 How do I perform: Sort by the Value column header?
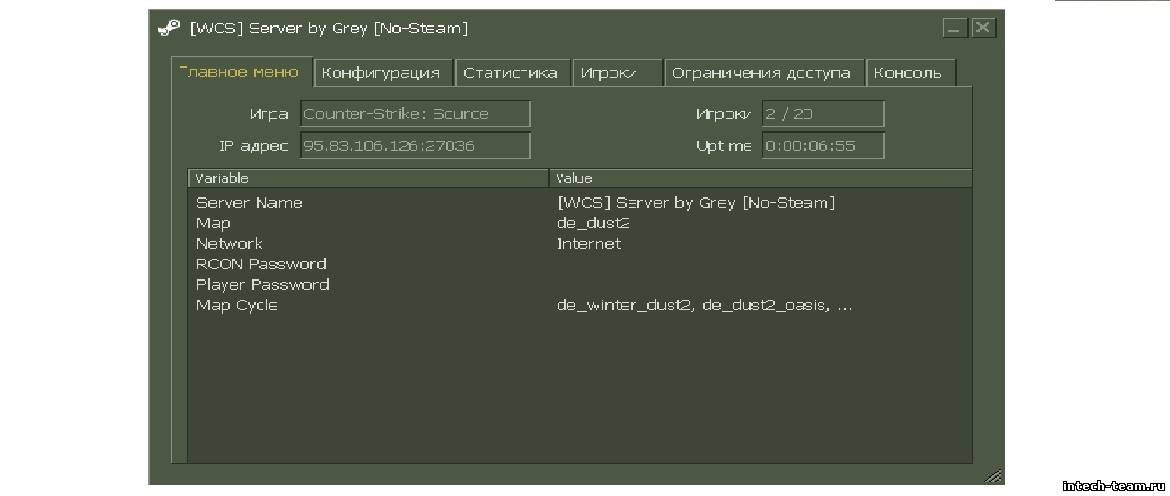click(760, 178)
